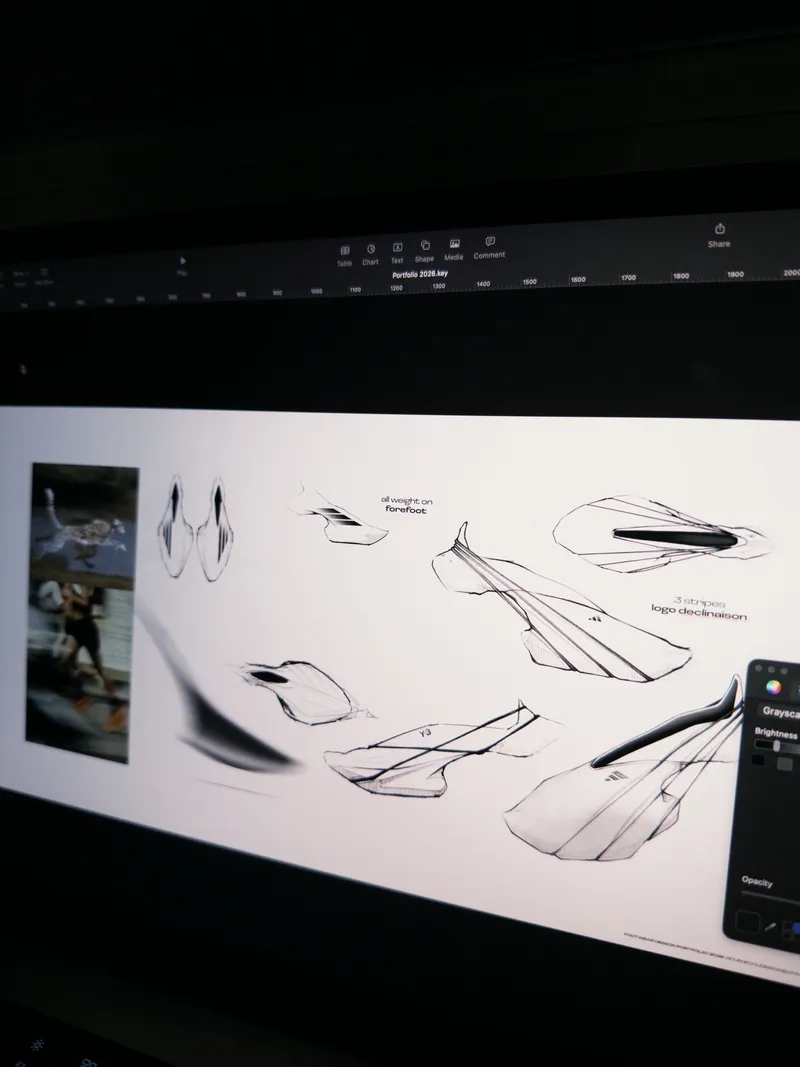Image resolution: width=800 pixels, height=1067 pixels.
Task: Select the '3 stripes logo declinaison' text
Action: pyautogui.click(x=699, y=608)
